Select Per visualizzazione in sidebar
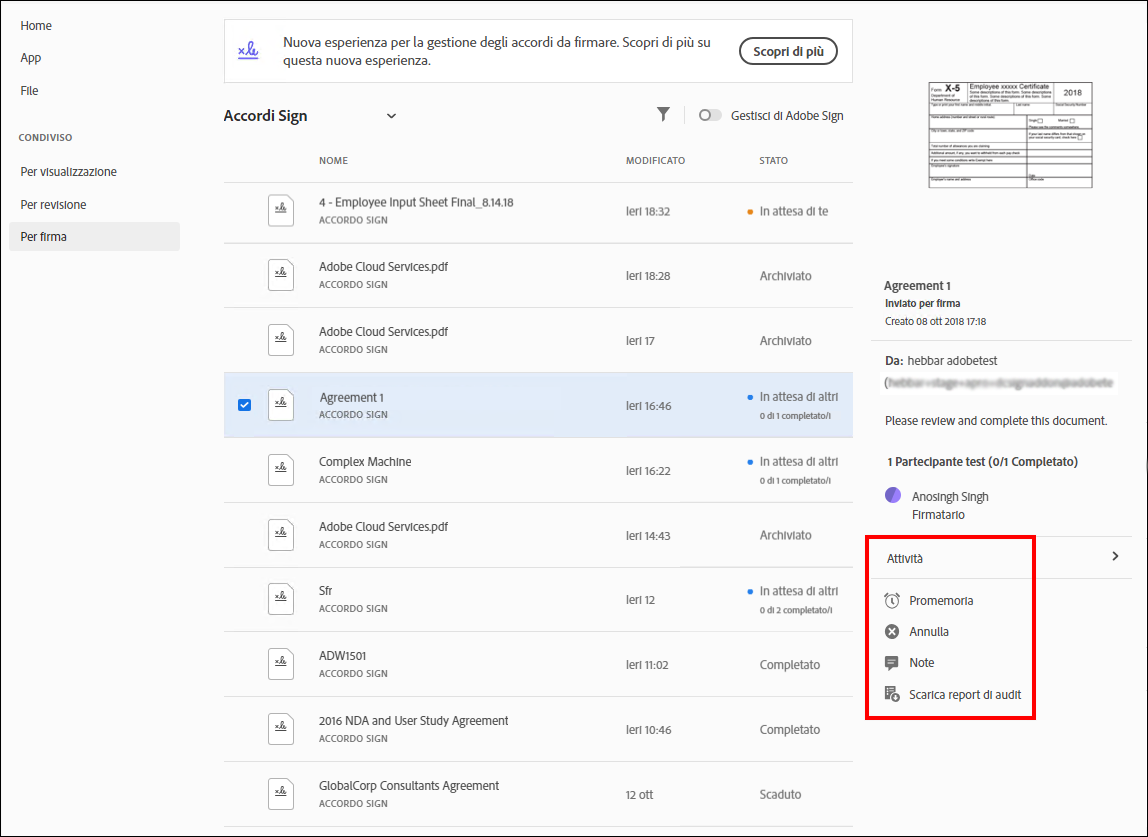This screenshot has width=1148, height=837. (68, 172)
